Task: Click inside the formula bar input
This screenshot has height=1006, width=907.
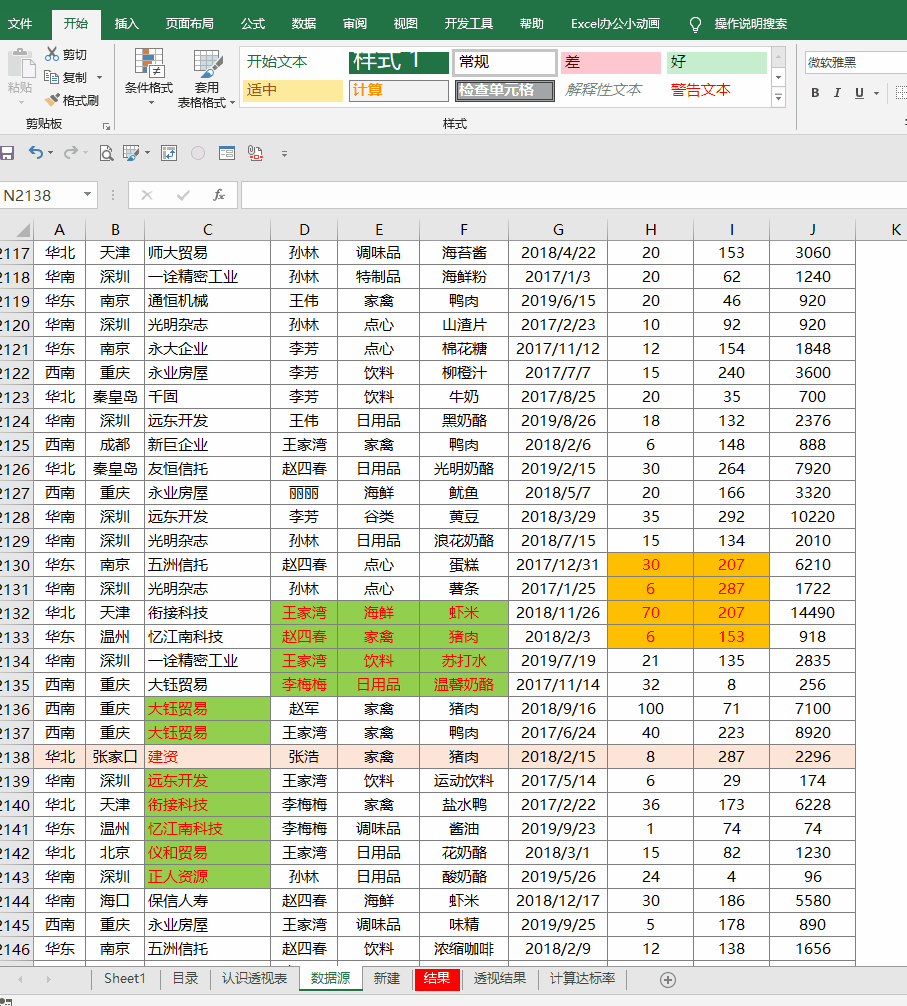Action: coord(574,195)
